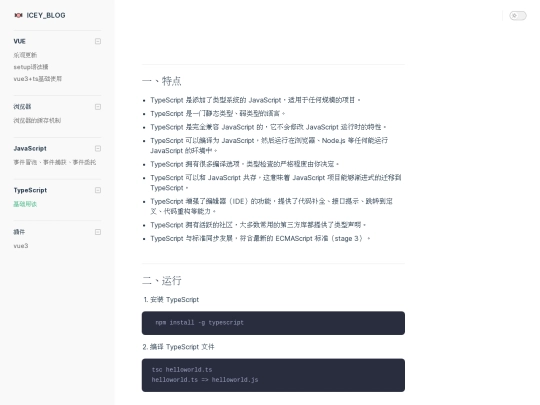Click the bullet mentioning Node.js
This screenshot has width=540, height=405.
click(x=269, y=145)
